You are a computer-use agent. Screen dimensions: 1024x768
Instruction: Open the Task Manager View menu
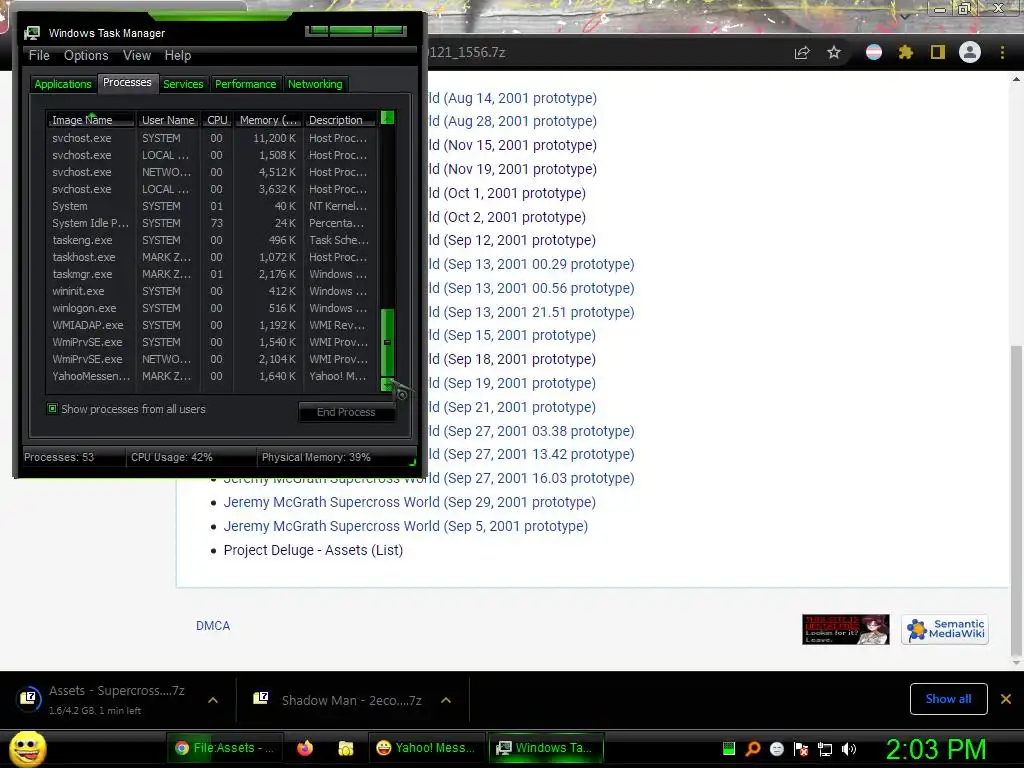(x=137, y=56)
